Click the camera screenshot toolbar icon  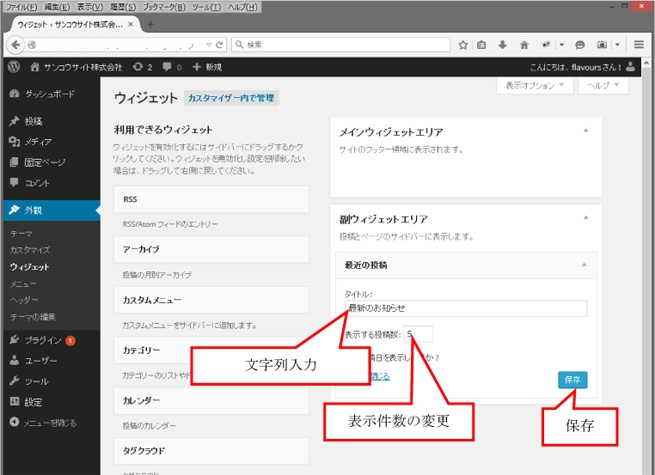pyautogui.click(x=602, y=45)
